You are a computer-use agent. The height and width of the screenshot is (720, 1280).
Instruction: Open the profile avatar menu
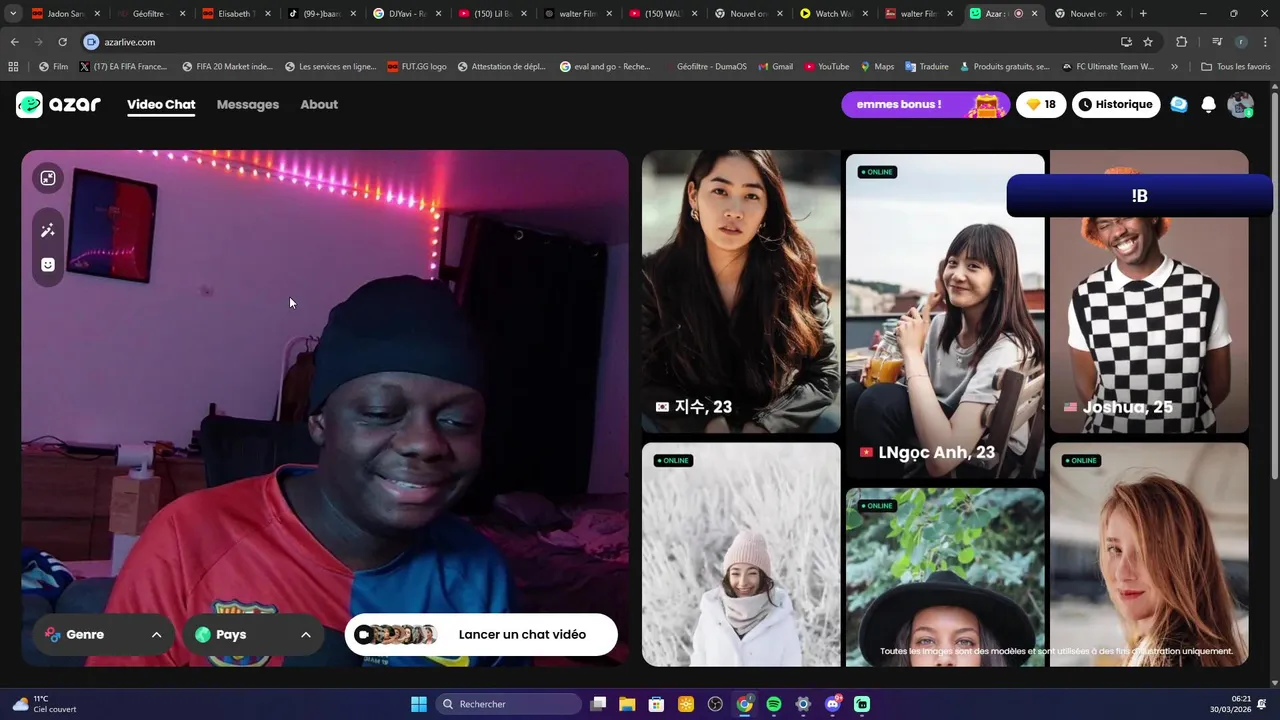point(1240,104)
